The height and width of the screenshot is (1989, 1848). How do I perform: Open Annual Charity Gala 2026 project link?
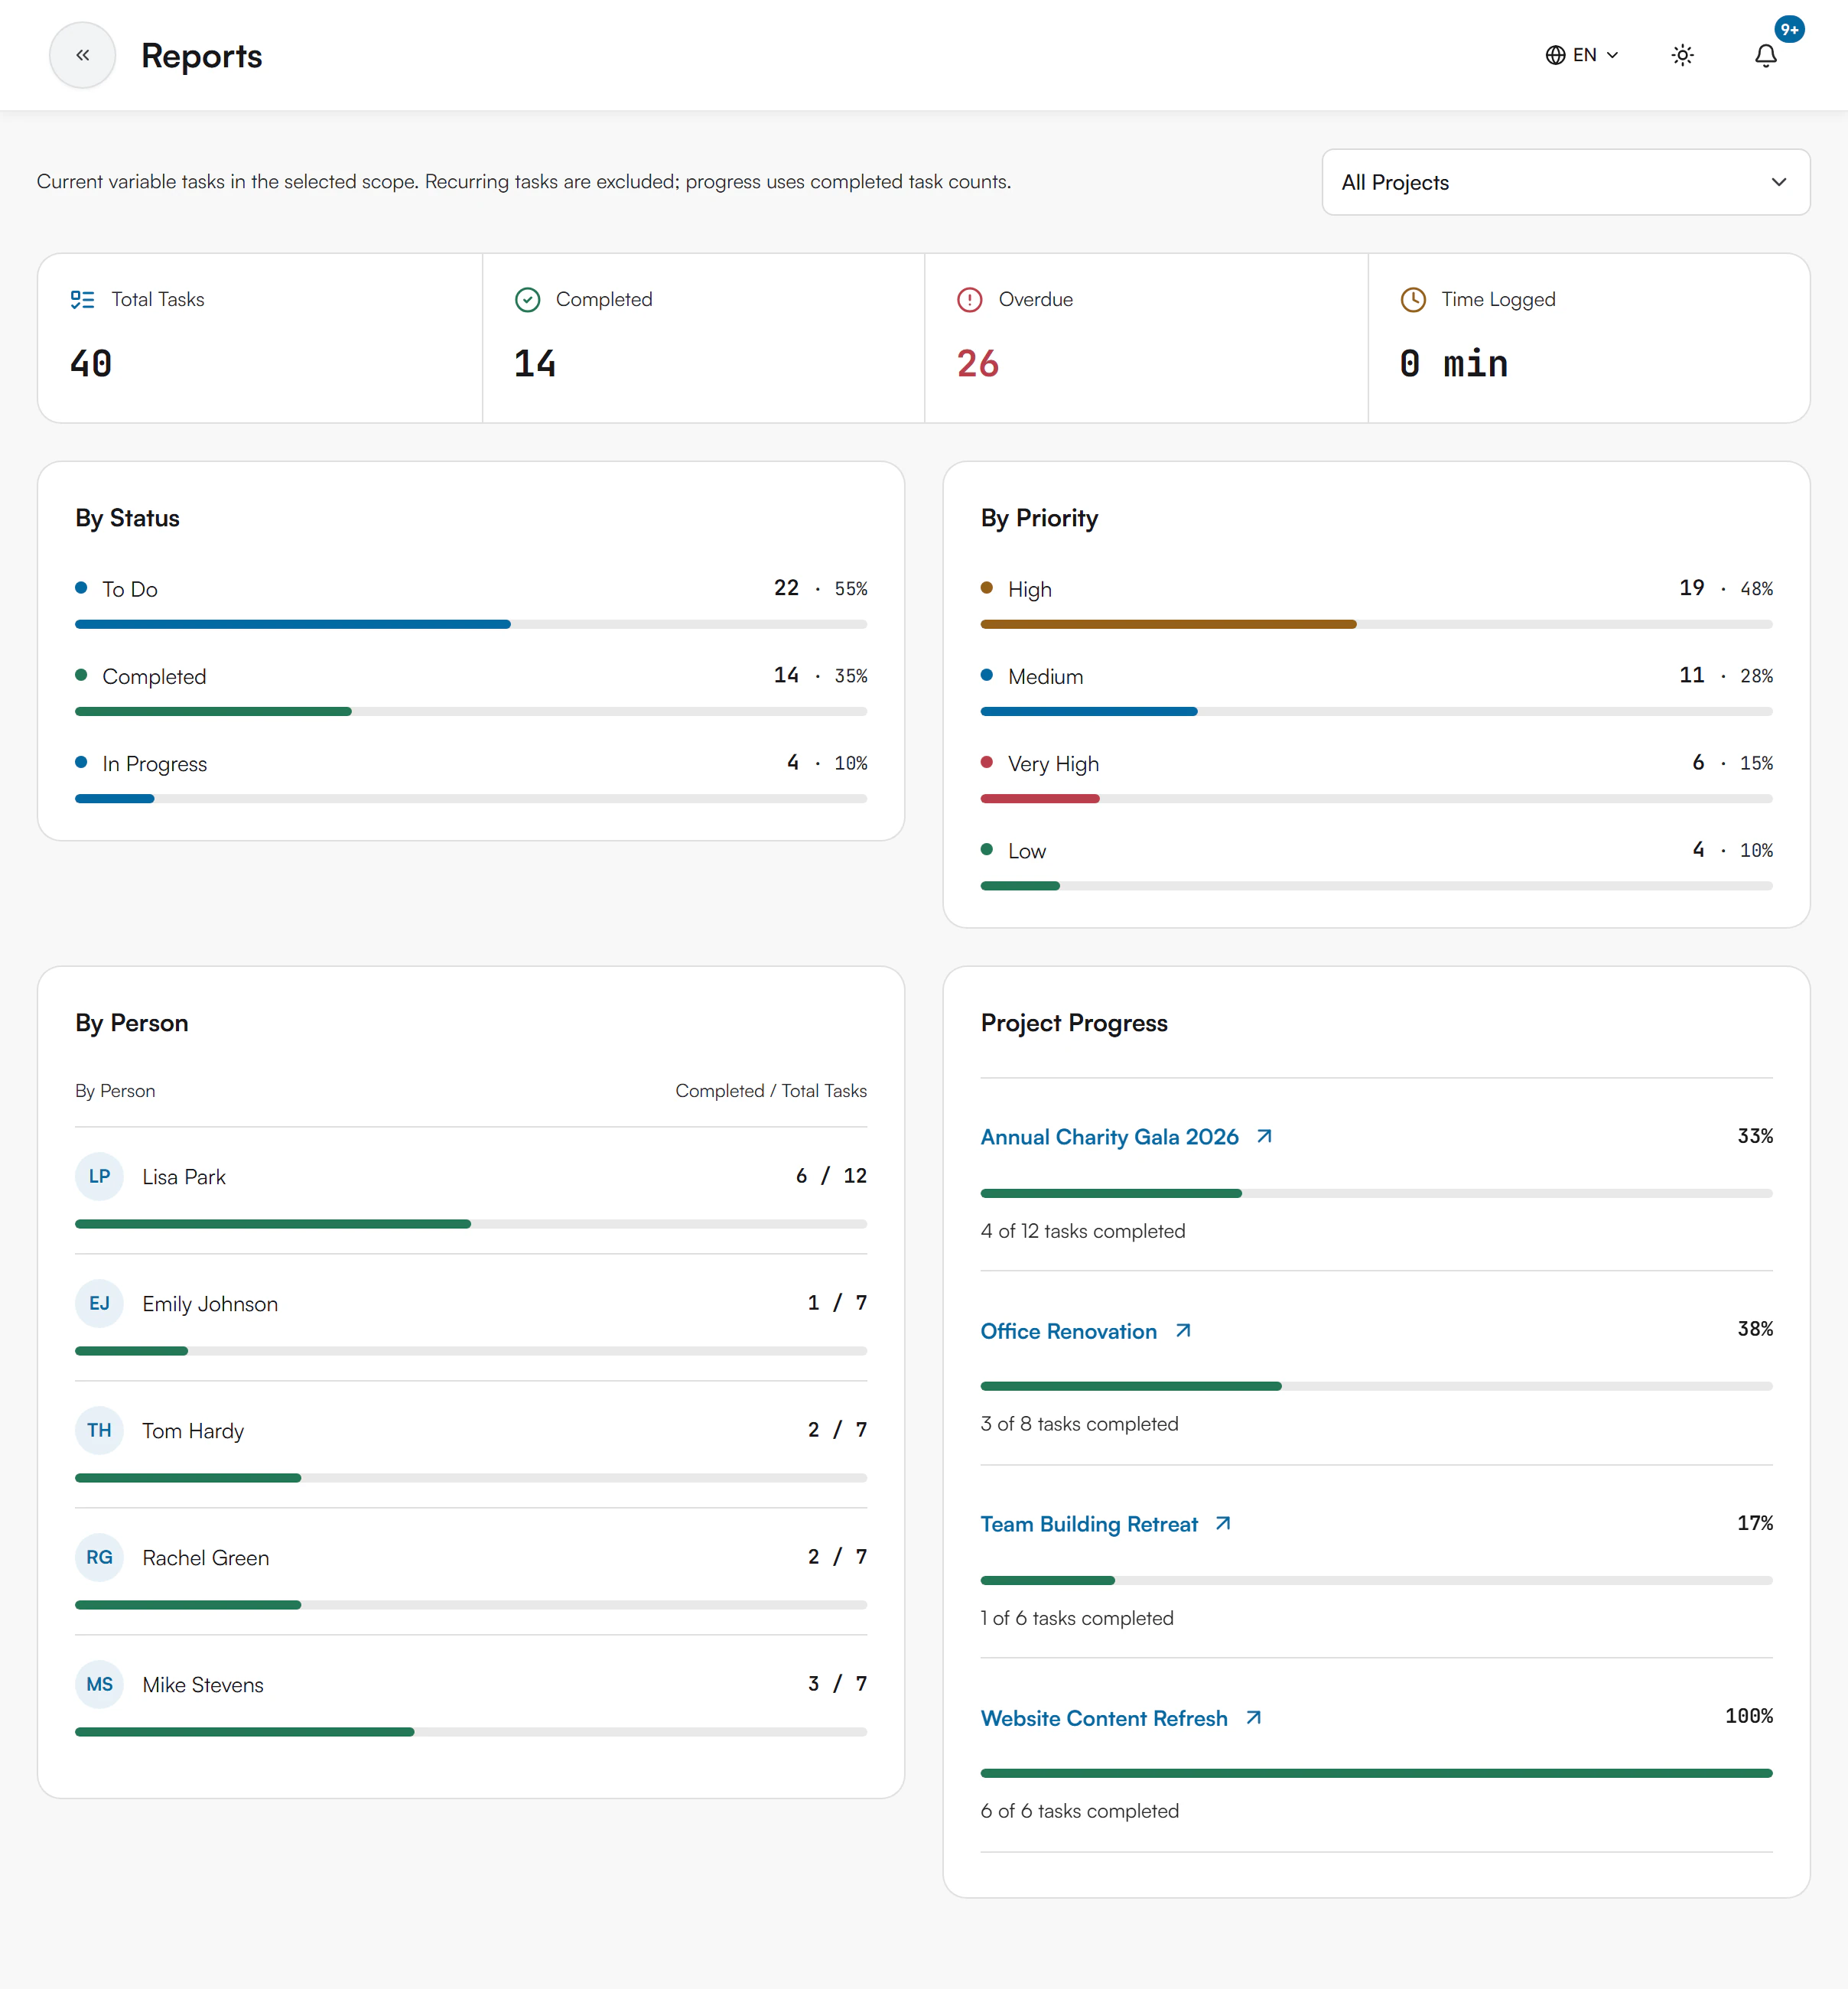pos(1109,1137)
